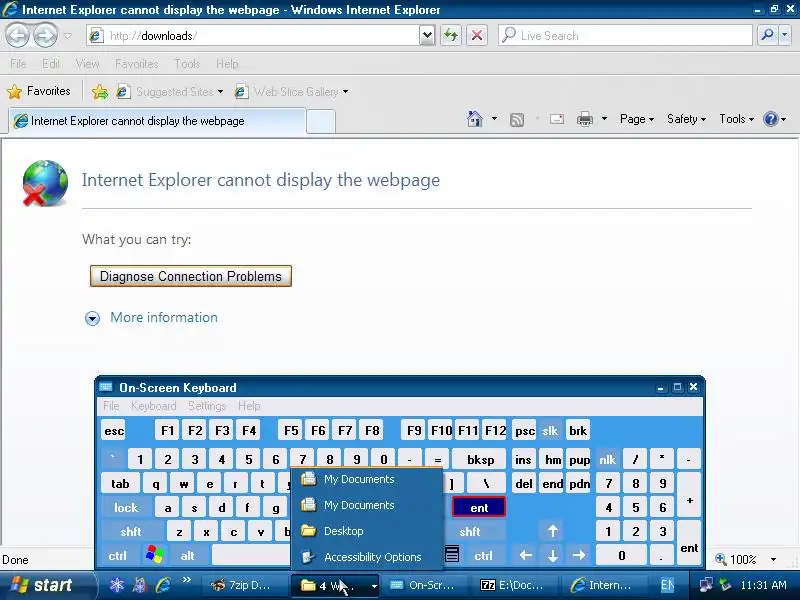Open the Page command dropdown
Screen dimensions: 800x600
pyautogui.click(x=637, y=119)
